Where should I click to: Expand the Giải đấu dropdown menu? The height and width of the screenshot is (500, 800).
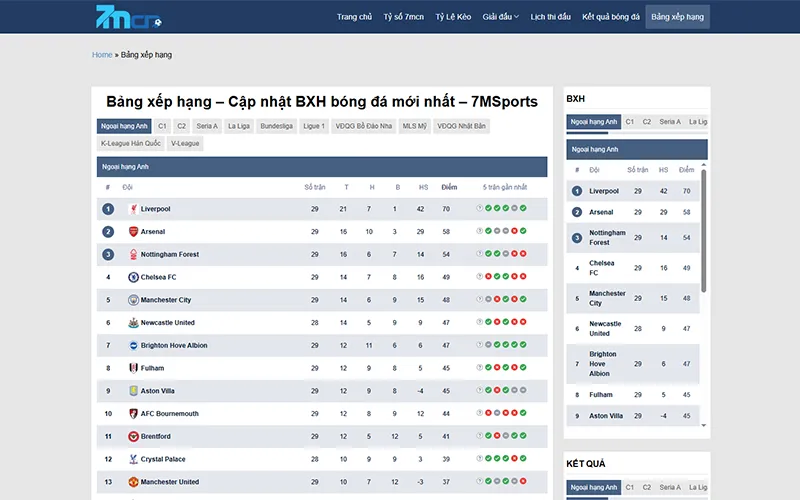click(x=500, y=17)
